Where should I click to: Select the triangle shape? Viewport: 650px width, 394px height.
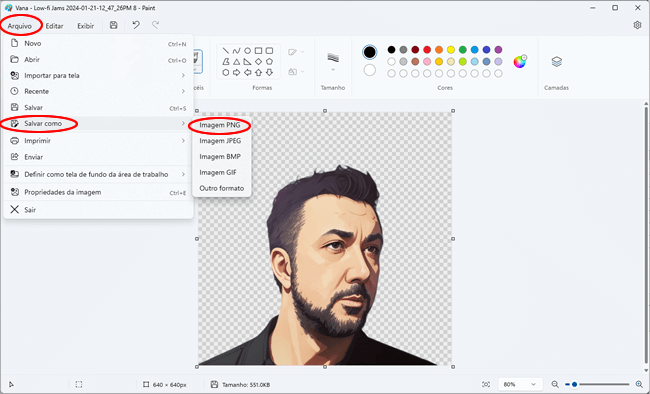(236, 62)
